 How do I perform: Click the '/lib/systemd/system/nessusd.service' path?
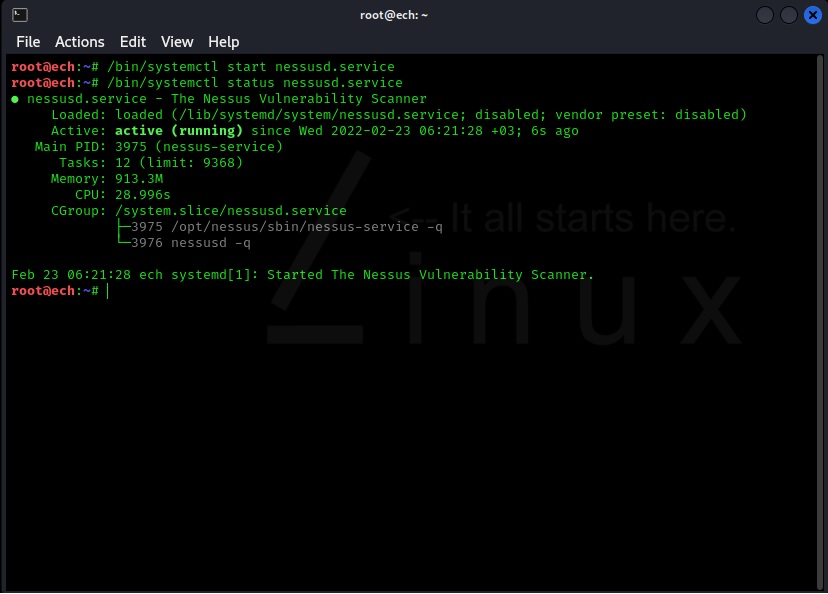pos(319,115)
